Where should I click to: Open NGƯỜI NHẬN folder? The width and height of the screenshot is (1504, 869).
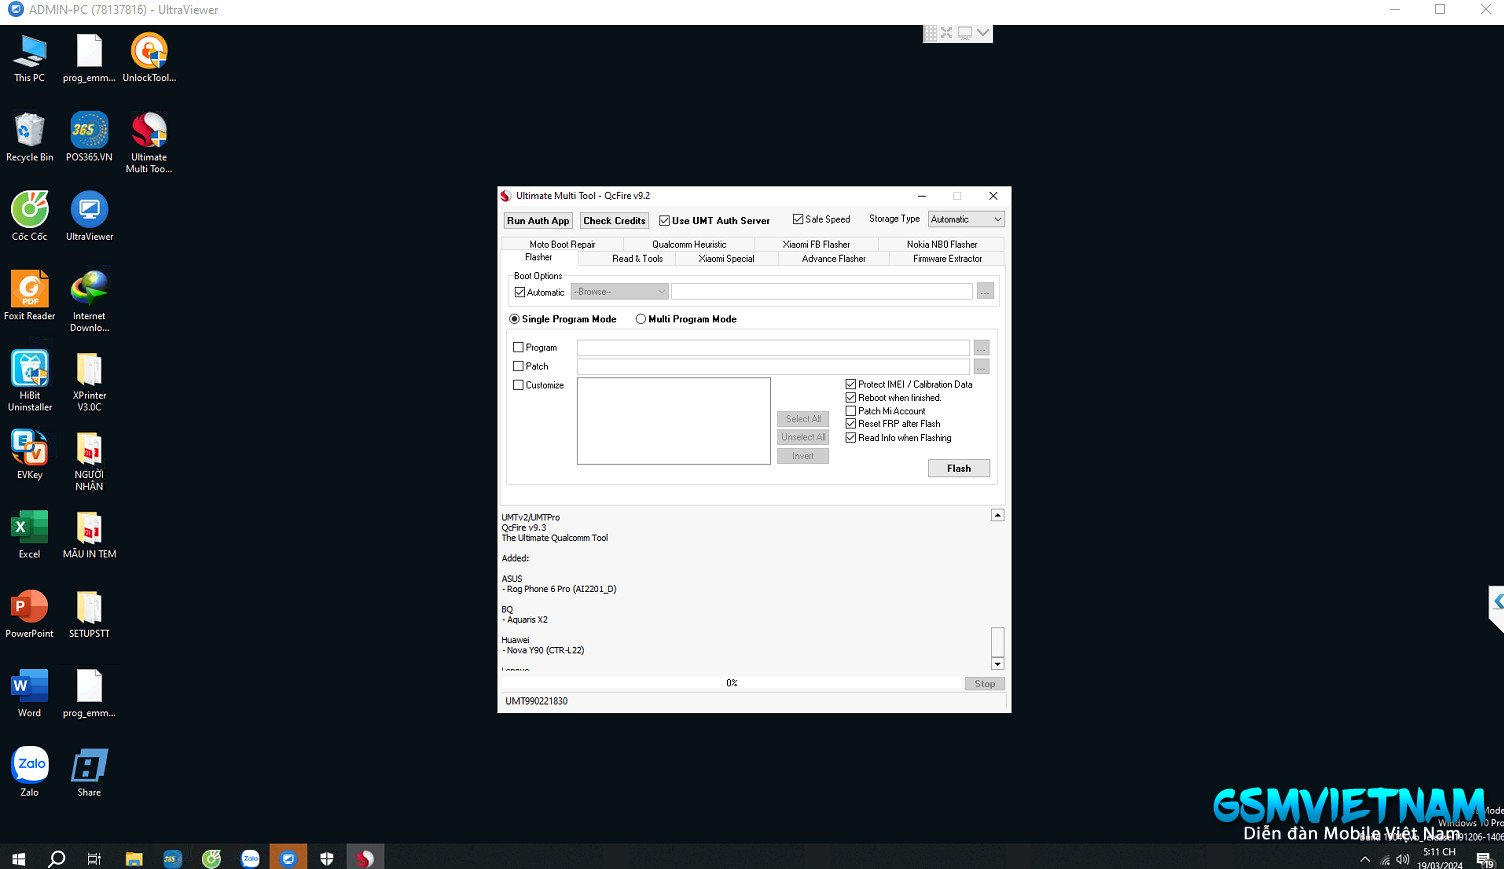(89, 460)
